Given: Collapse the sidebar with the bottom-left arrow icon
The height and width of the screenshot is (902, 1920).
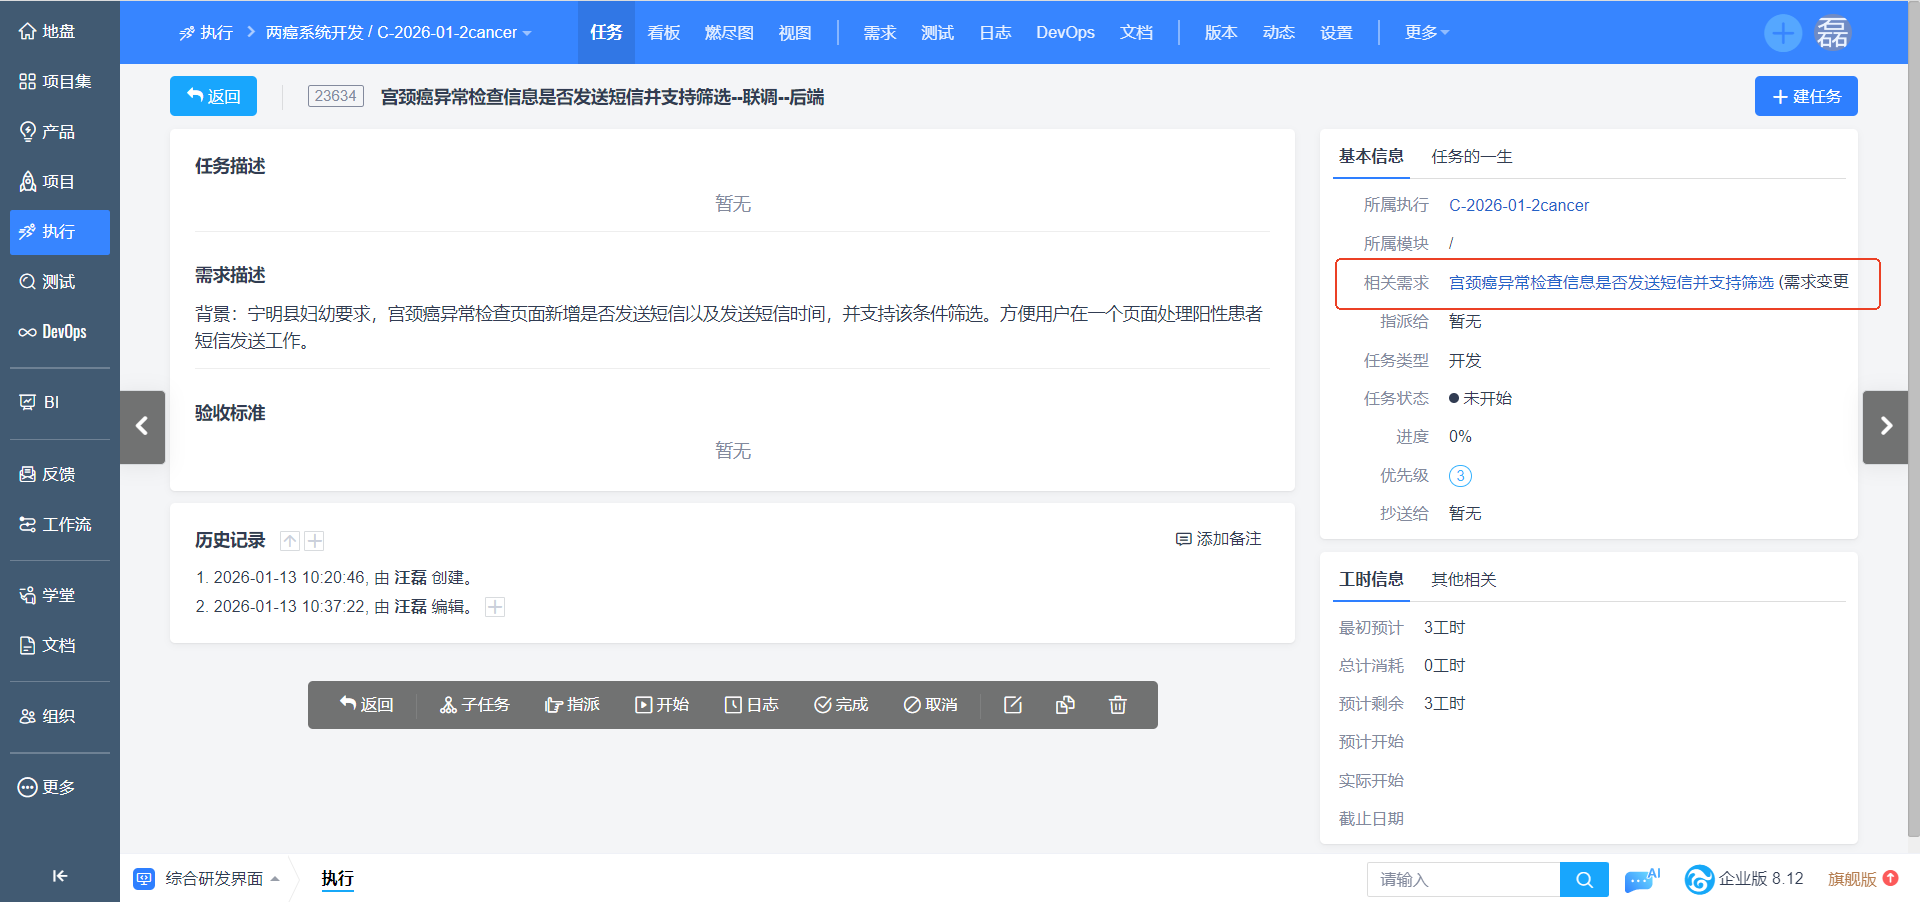Looking at the screenshot, I should [58, 875].
